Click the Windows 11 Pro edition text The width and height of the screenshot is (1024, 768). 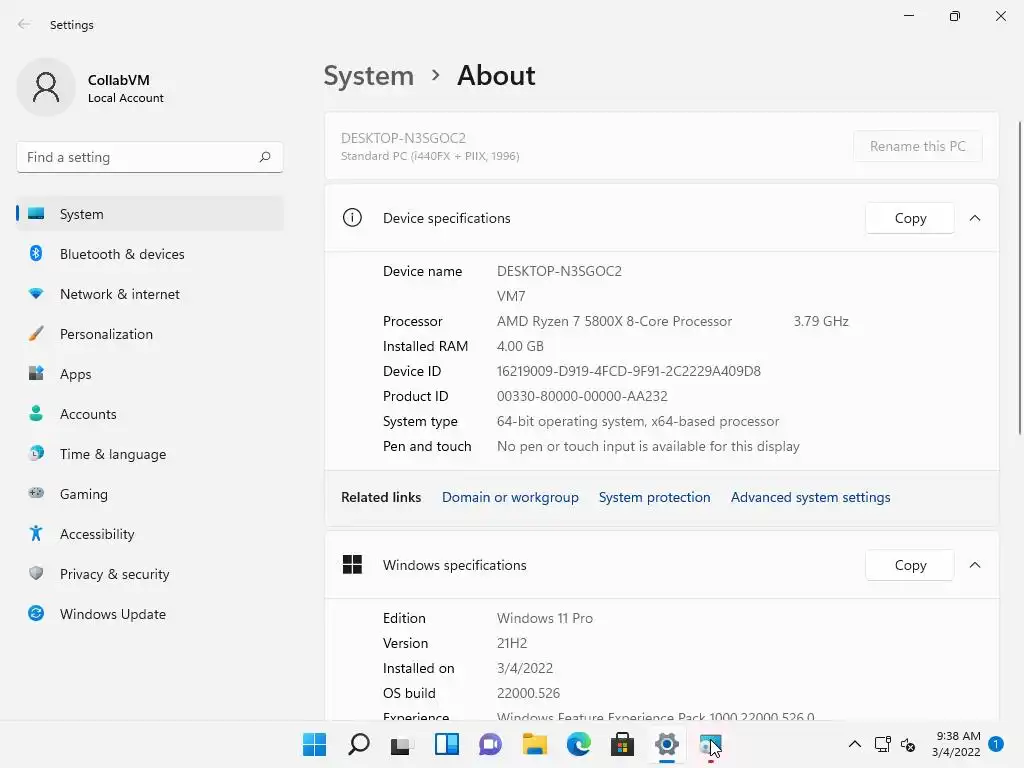[x=545, y=618]
